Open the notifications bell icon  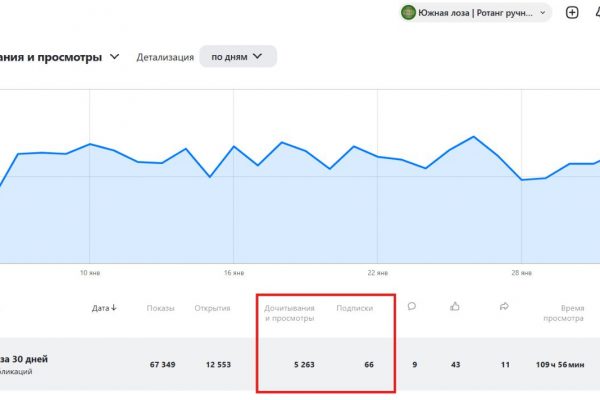596,13
